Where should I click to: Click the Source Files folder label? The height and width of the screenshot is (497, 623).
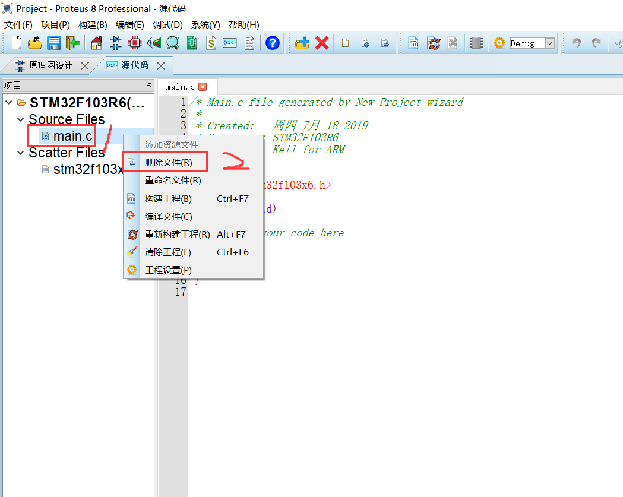click(x=66, y=119)
